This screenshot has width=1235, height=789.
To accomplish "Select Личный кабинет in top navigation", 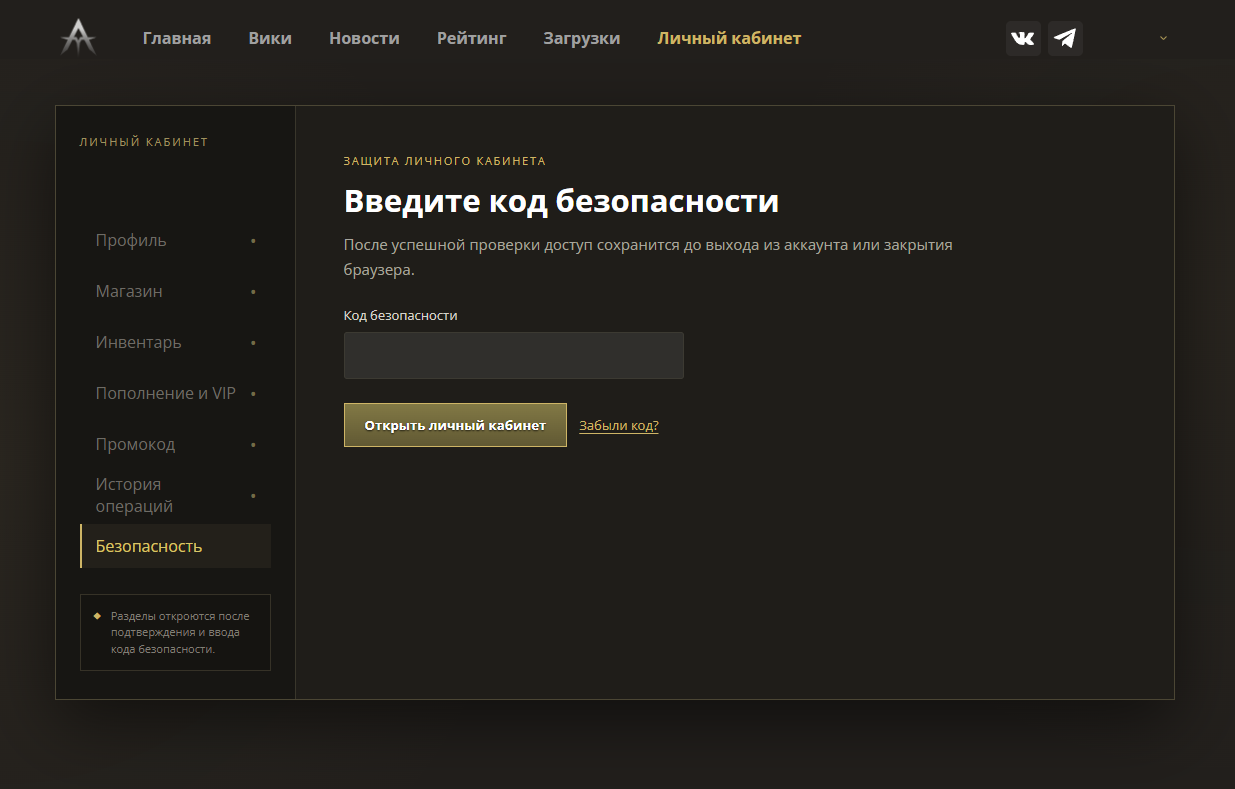I will 729,38.
